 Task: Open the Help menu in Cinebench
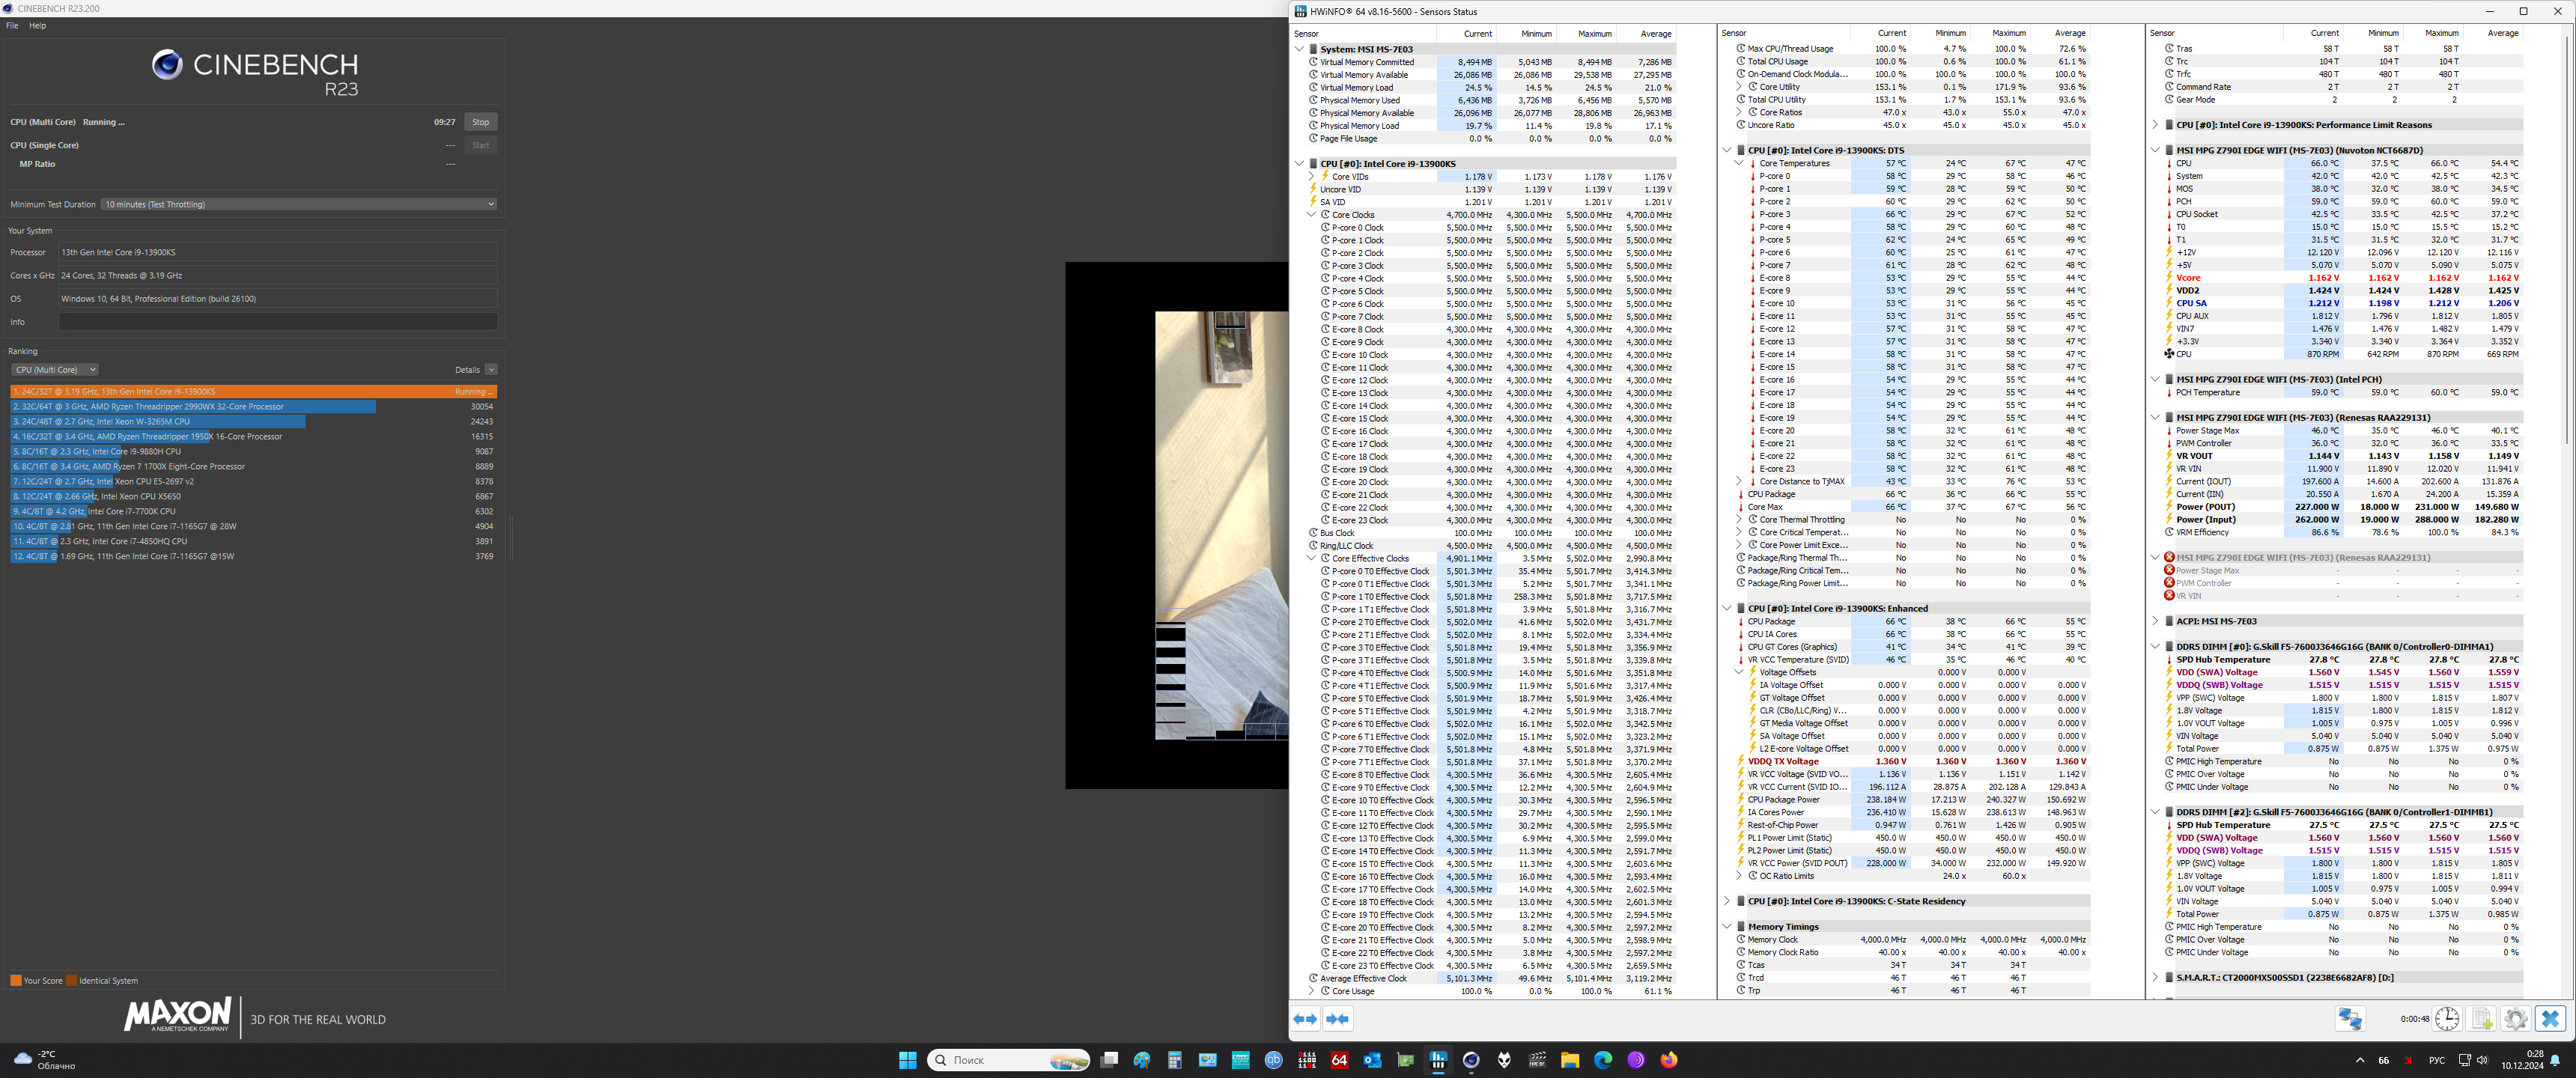37,26
